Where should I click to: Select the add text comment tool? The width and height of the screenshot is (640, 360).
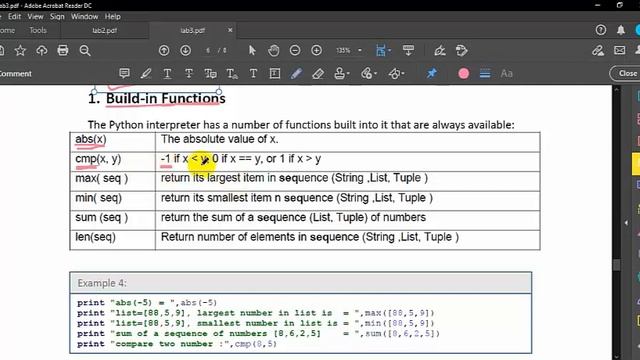(x=253, y=73)
